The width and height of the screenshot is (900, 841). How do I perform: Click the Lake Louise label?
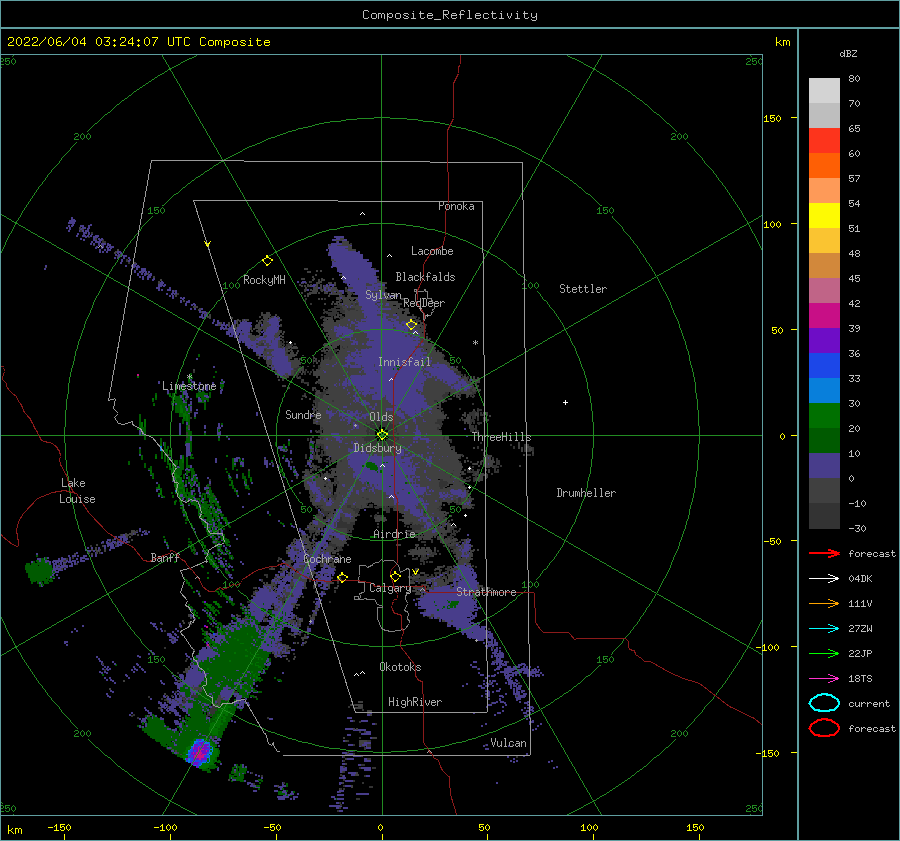tap(77, 491)
